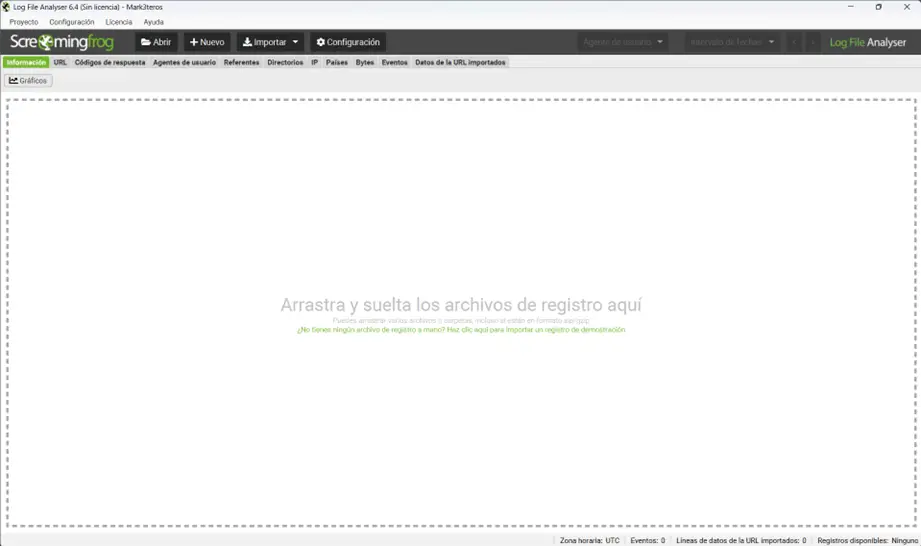Open Datos de la URL importados tab

click(460, 62)
